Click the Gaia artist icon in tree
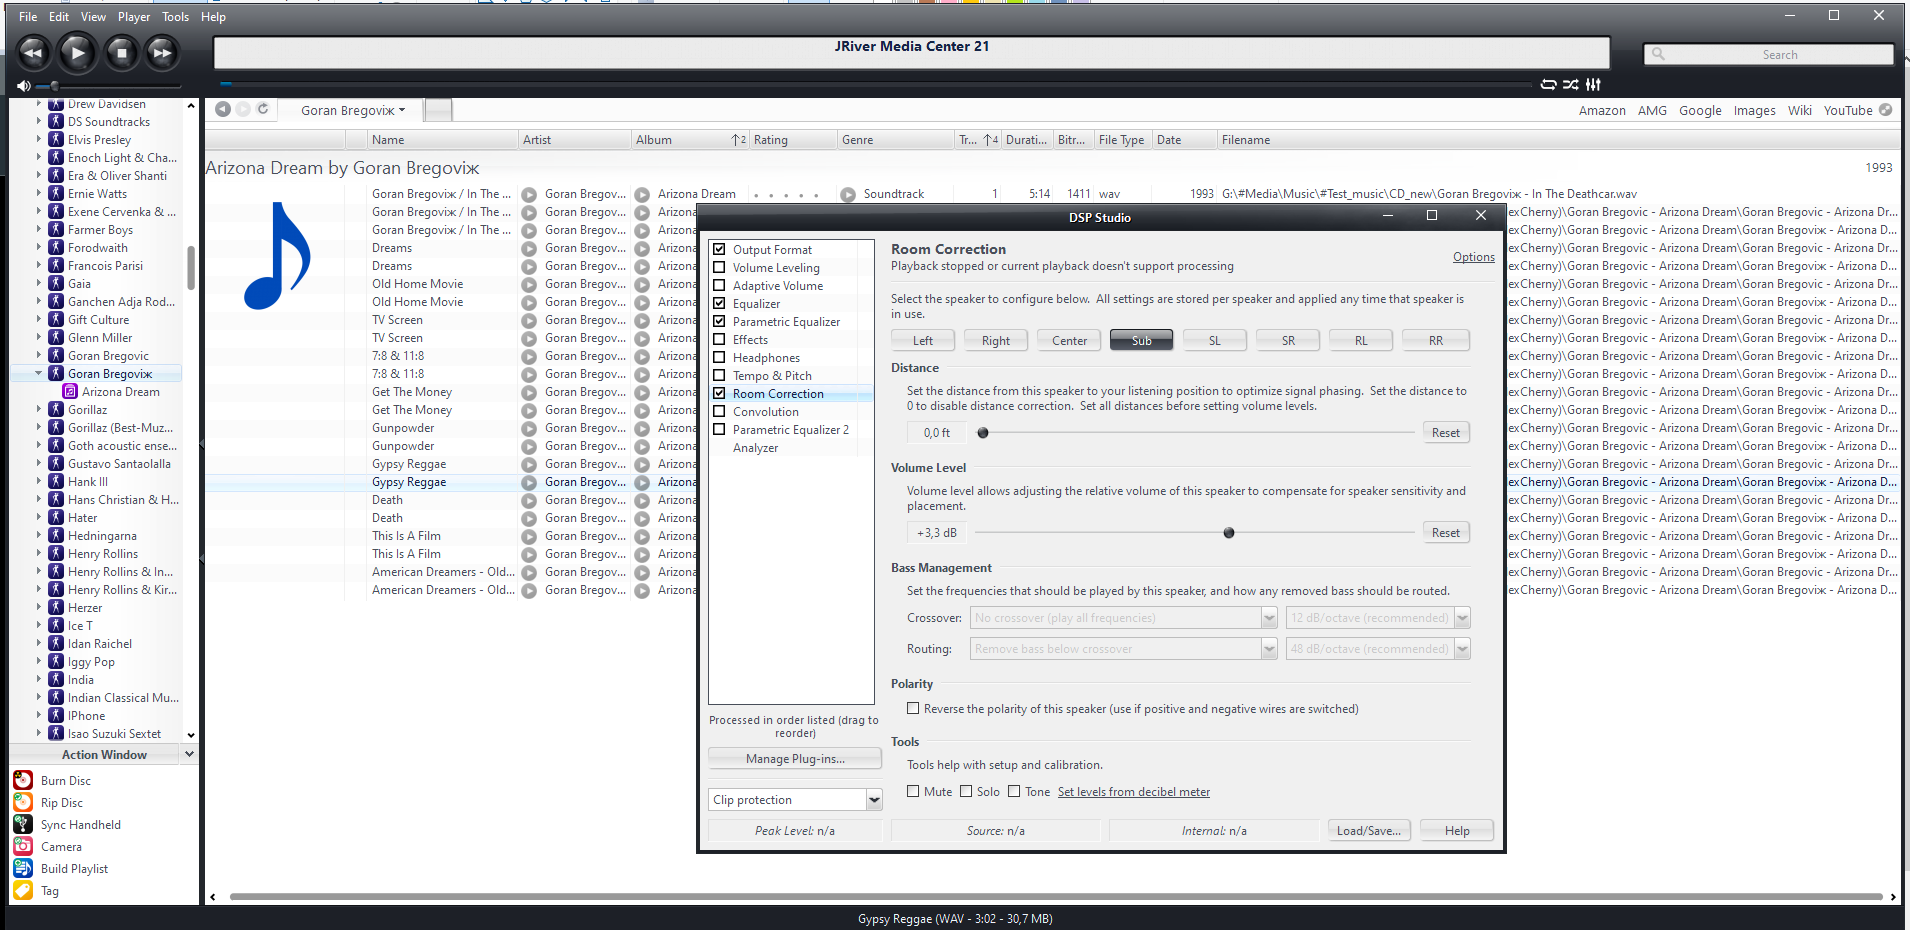Image resolution: width=1910 pixels, height=930 pixels. tap(56, 283)
